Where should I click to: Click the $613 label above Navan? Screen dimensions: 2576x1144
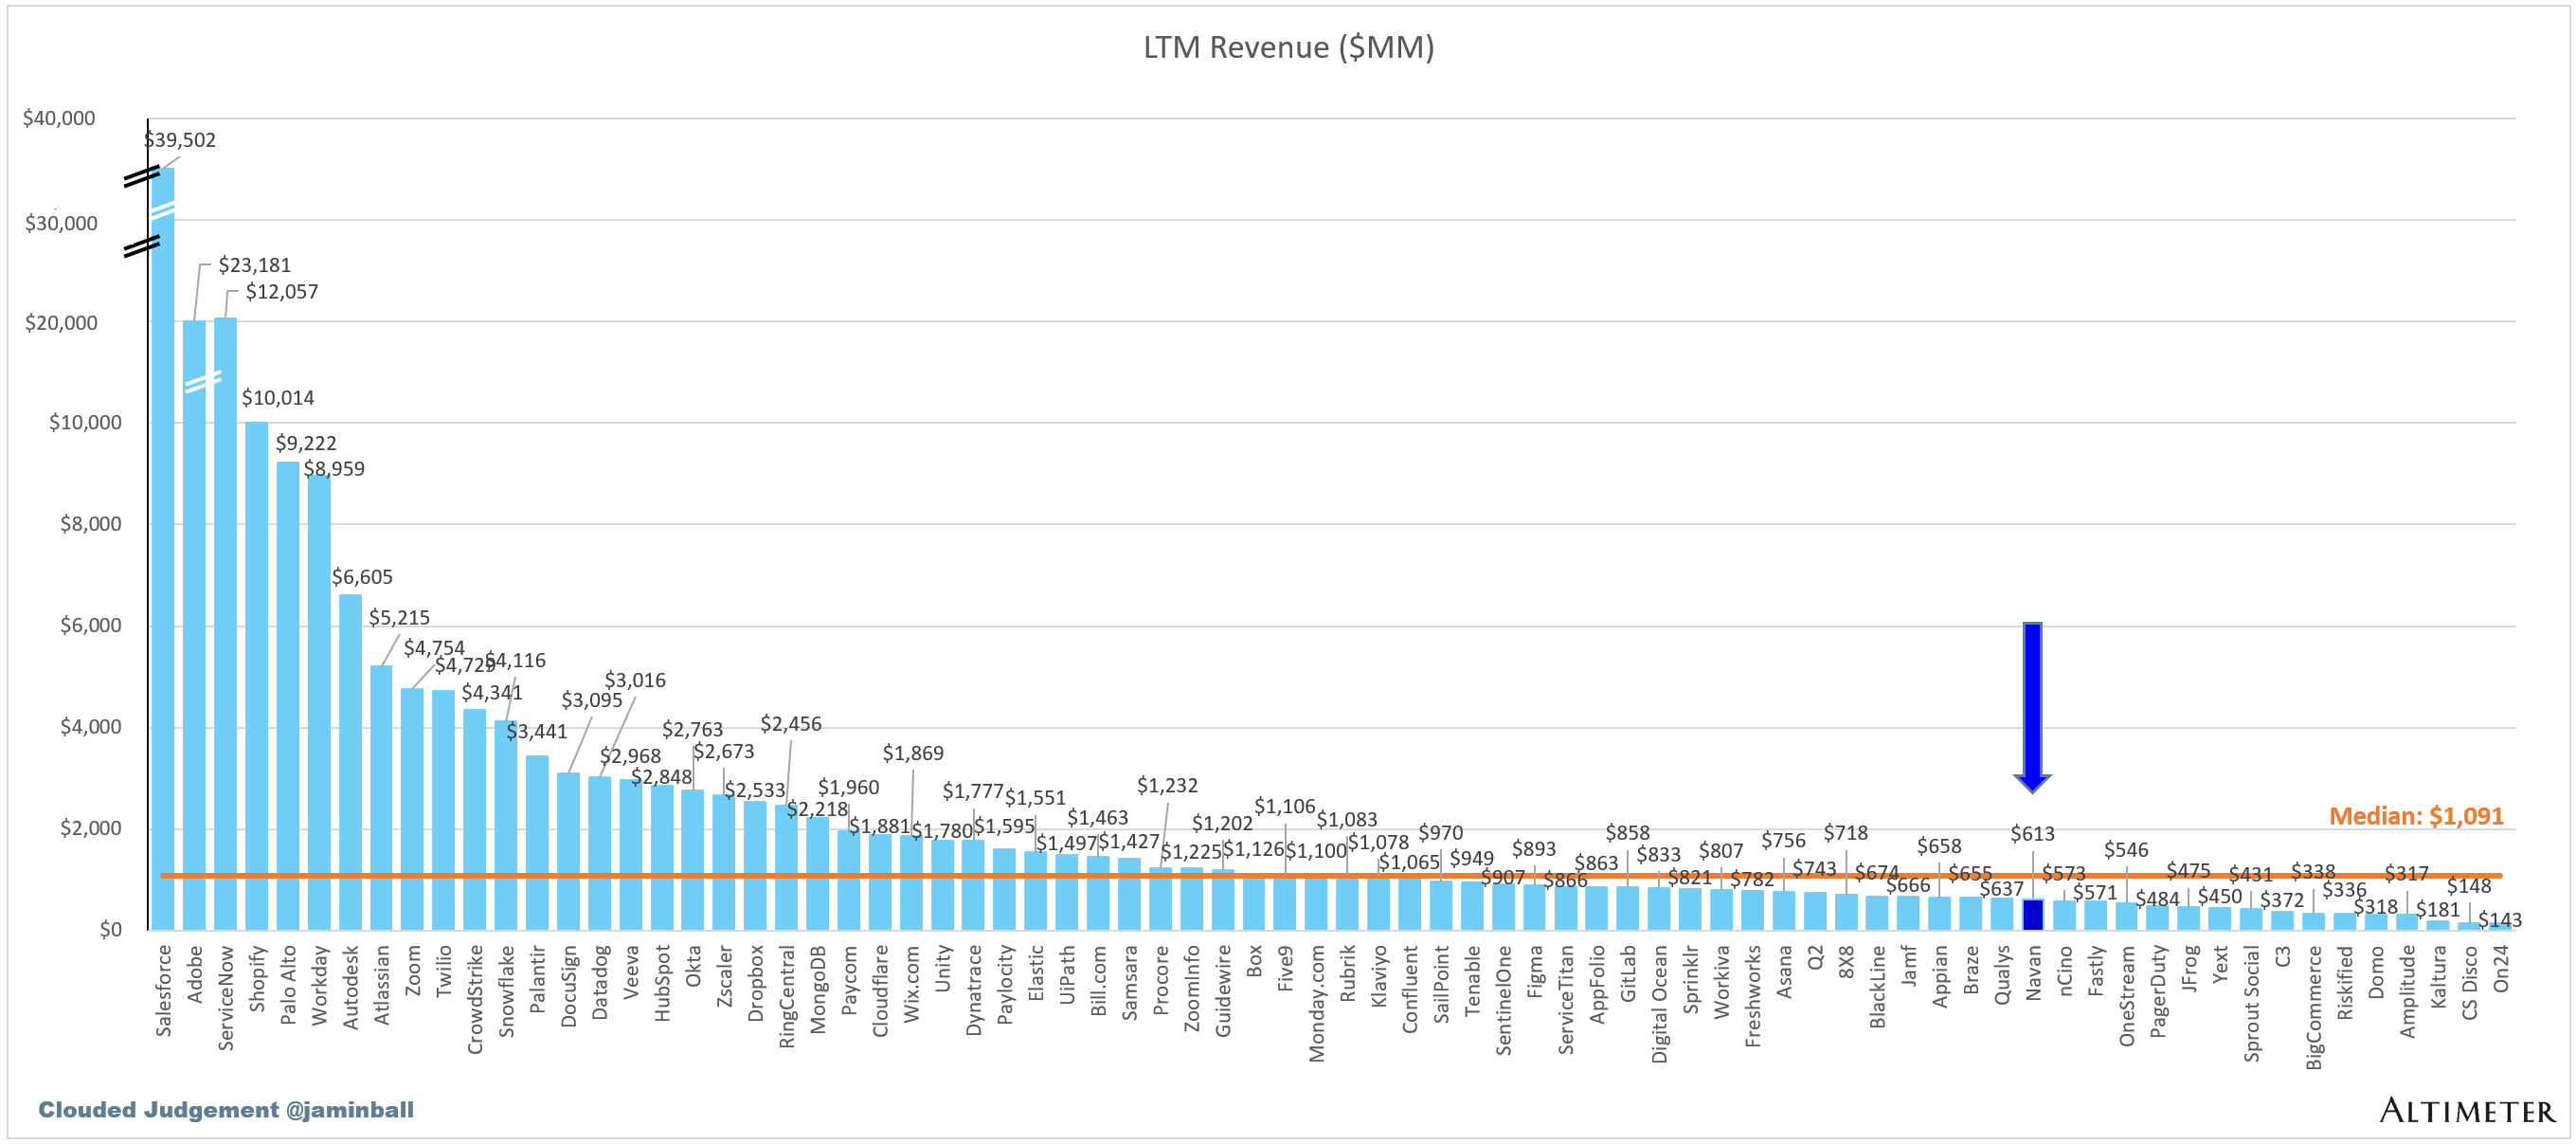pyautogui.click(x=2032, y=833)
